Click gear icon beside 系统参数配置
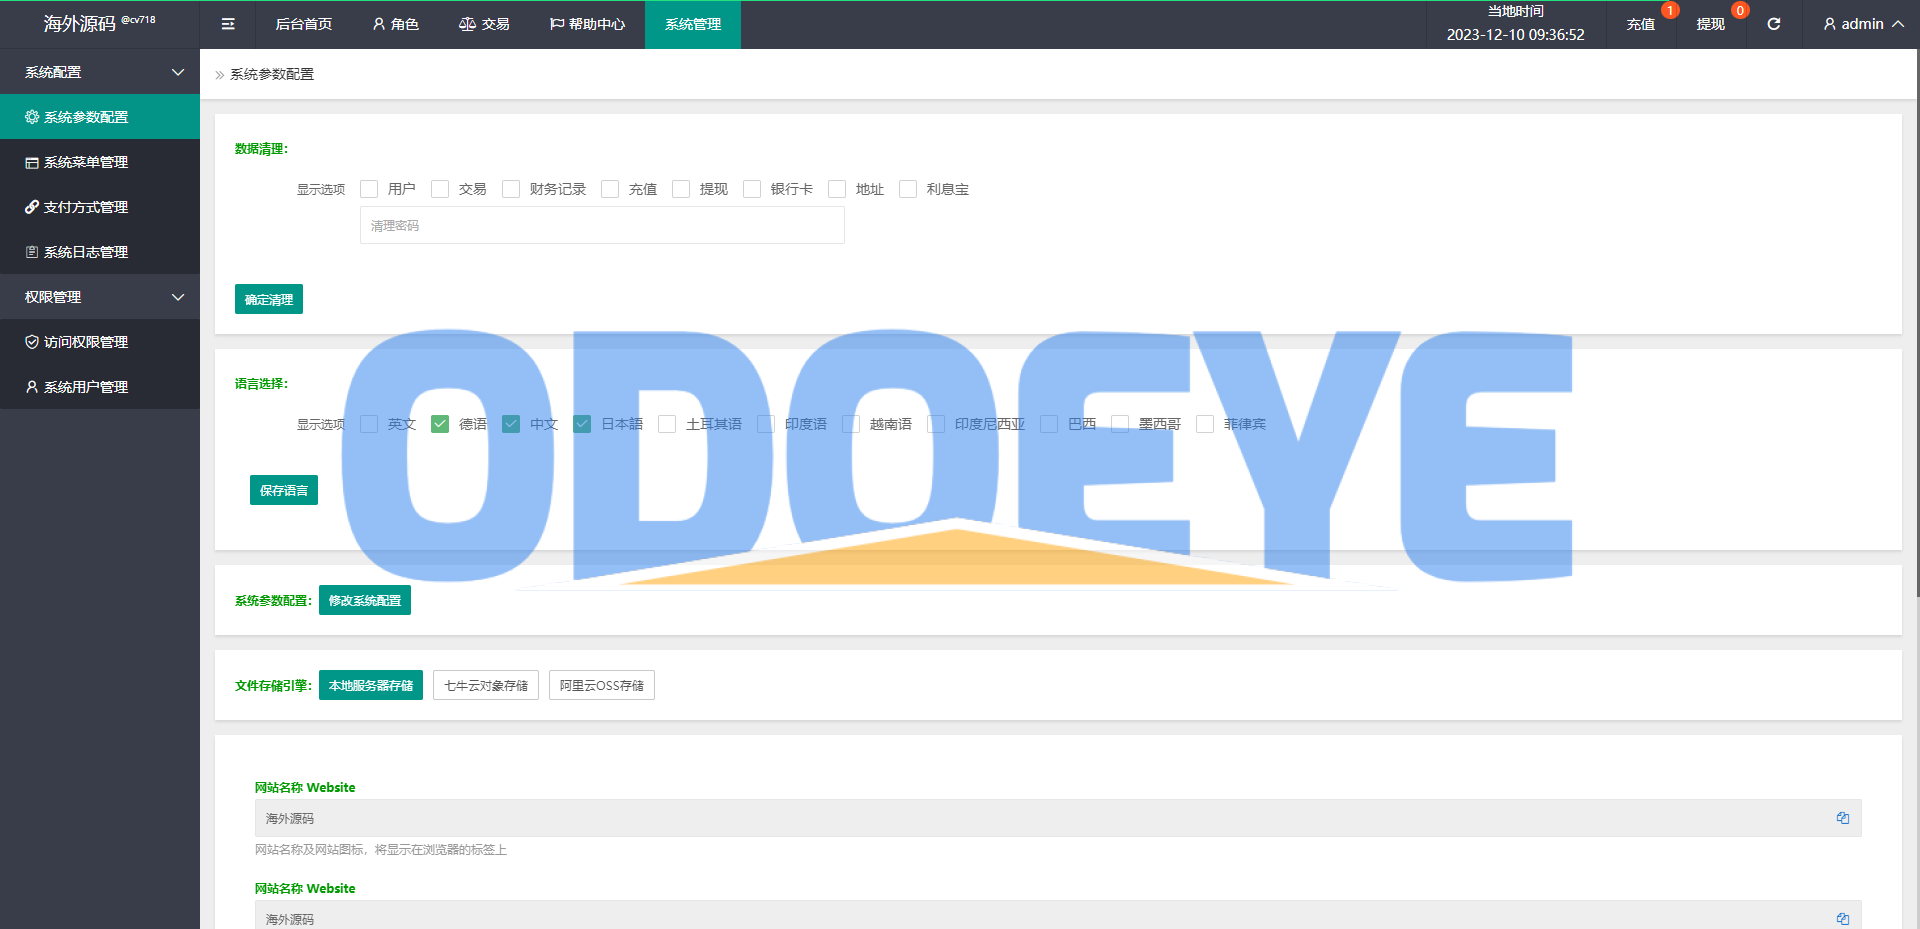The width and height of the screenshot is (1920, 929). click(x=32, y=117)
